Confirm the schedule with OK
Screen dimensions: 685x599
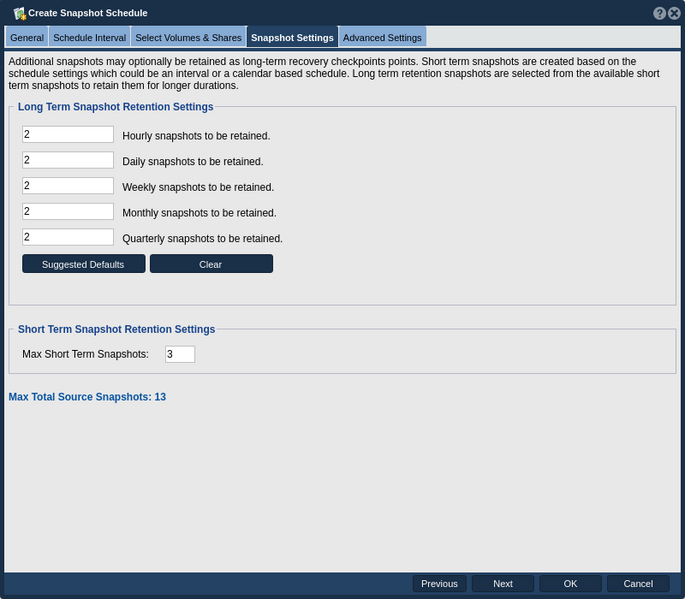coord(570,584)
